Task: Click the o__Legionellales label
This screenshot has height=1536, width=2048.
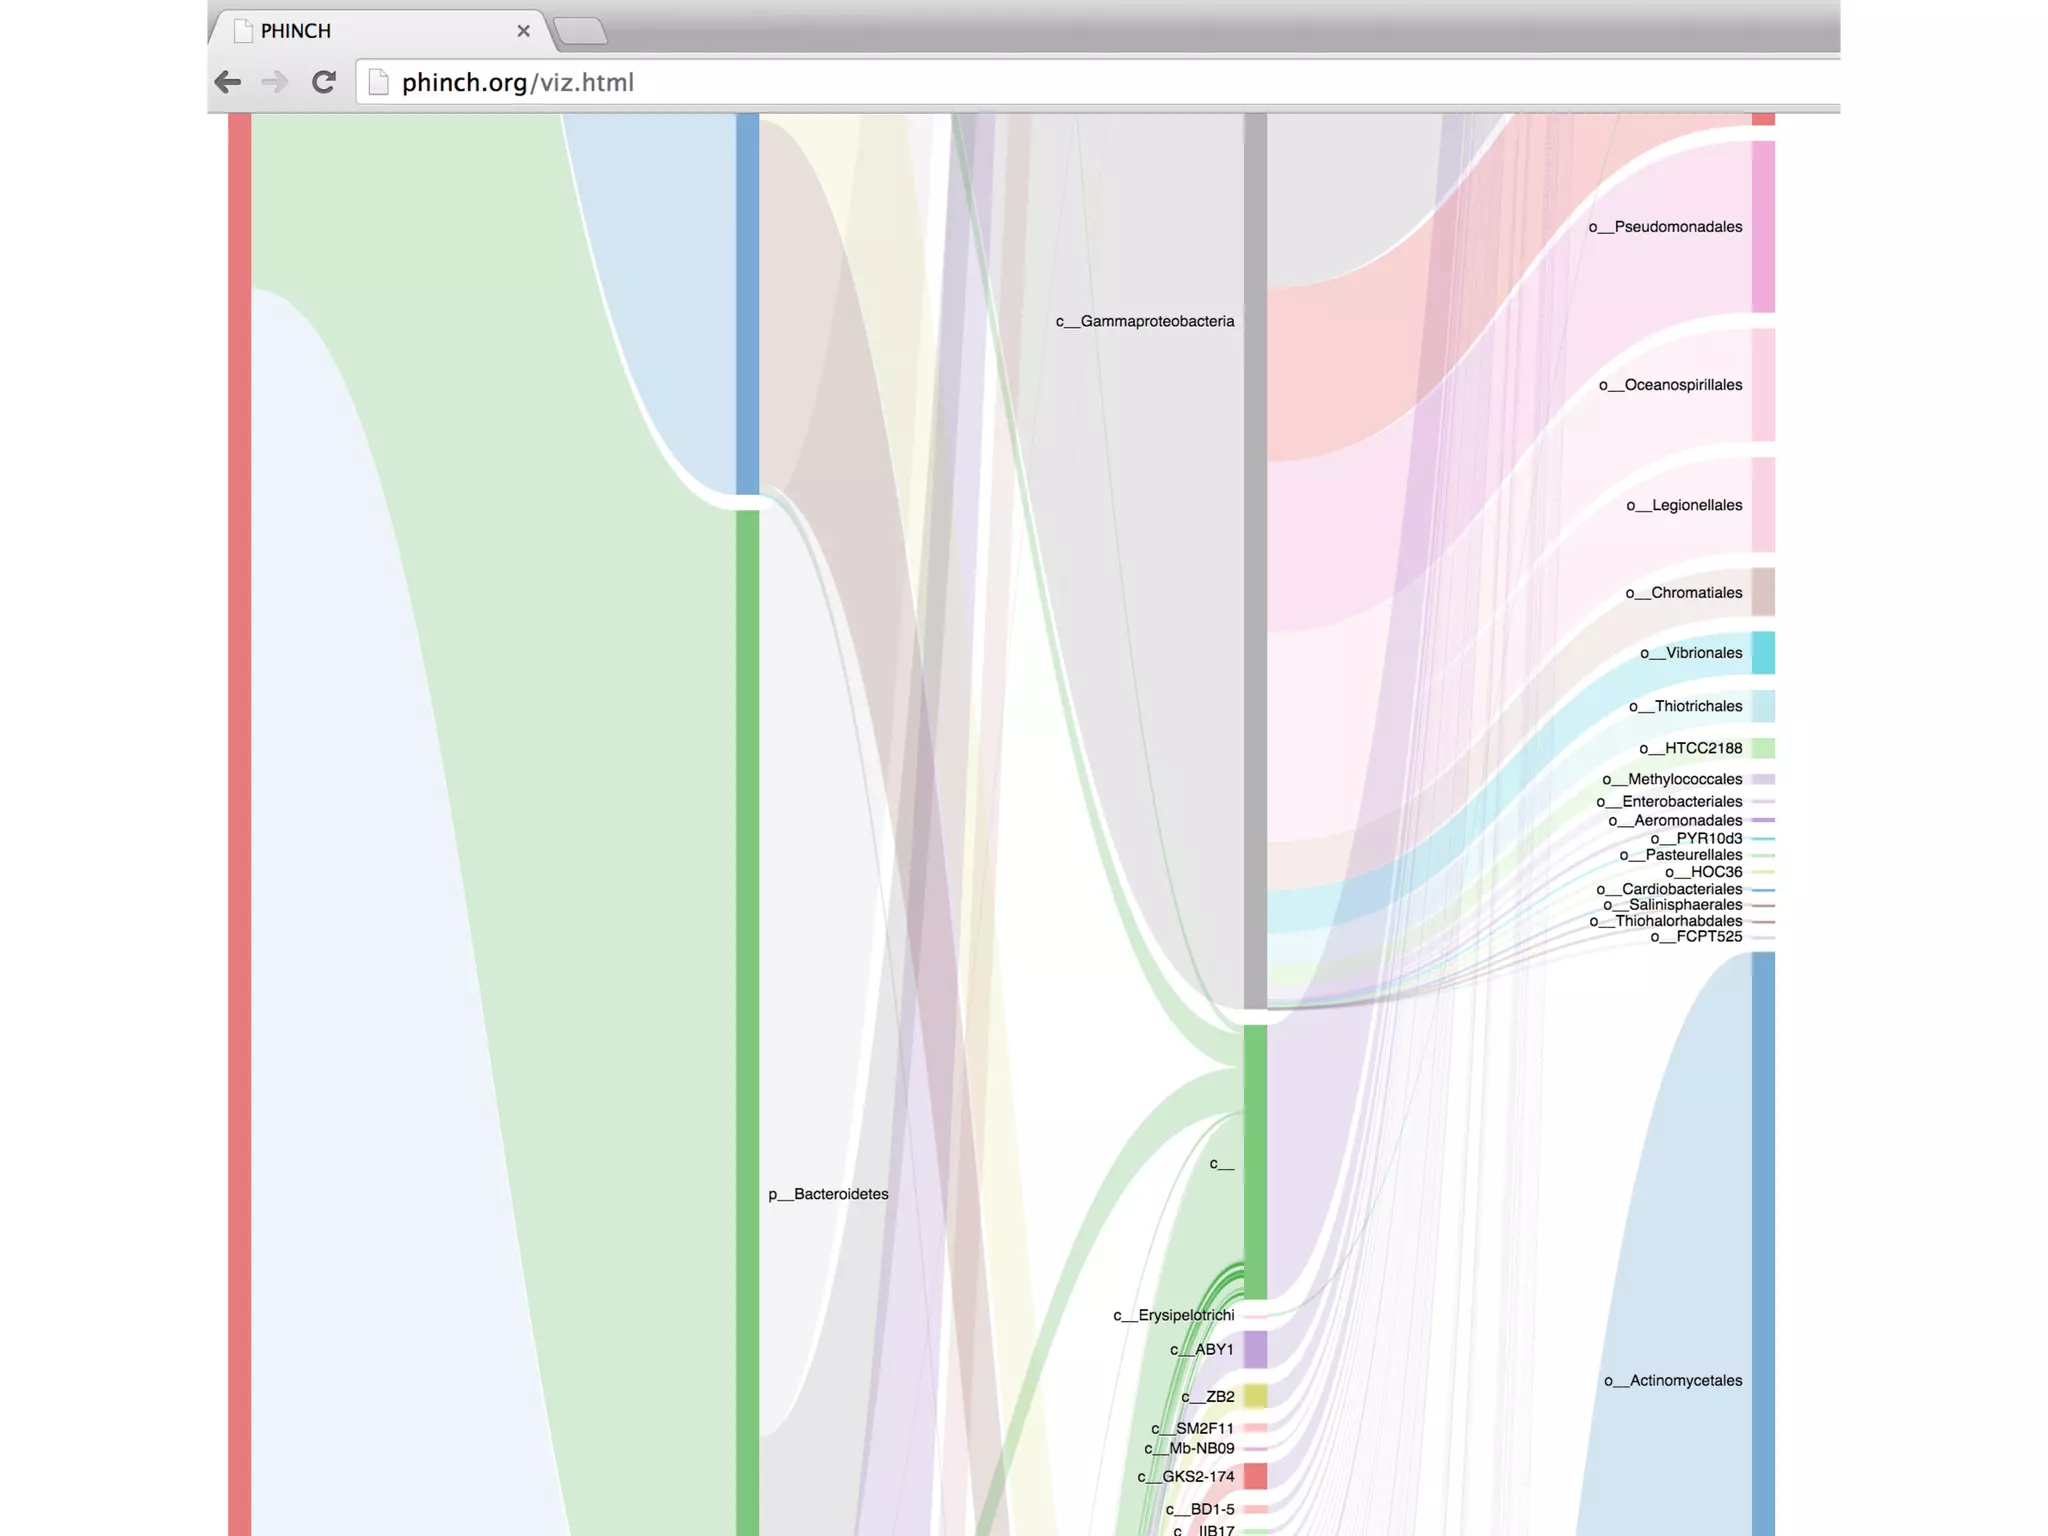Action: [1684, 505]
